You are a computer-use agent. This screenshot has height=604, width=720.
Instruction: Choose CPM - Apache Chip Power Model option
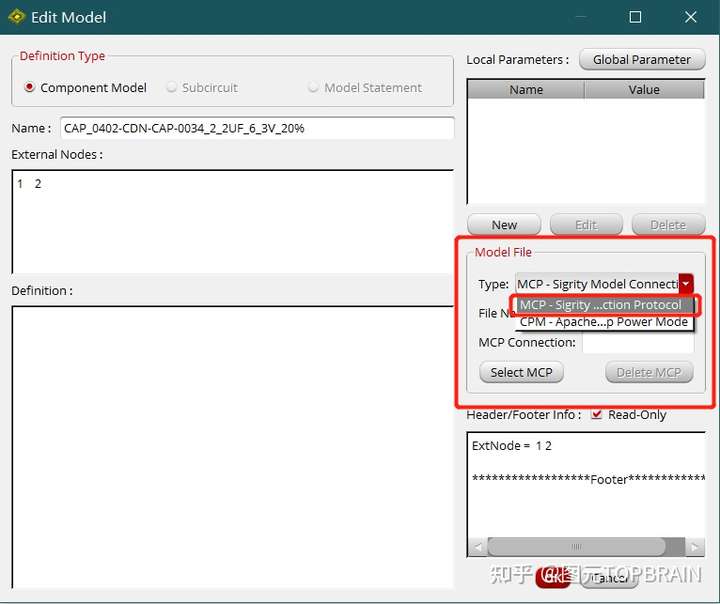click(x=604, y=322)
